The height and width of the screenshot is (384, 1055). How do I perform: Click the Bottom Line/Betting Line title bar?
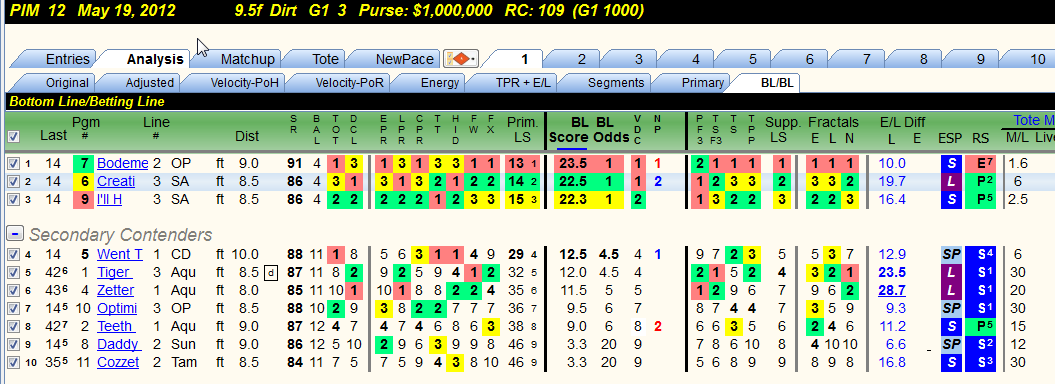pyautogui.click(x=530, y=102)
